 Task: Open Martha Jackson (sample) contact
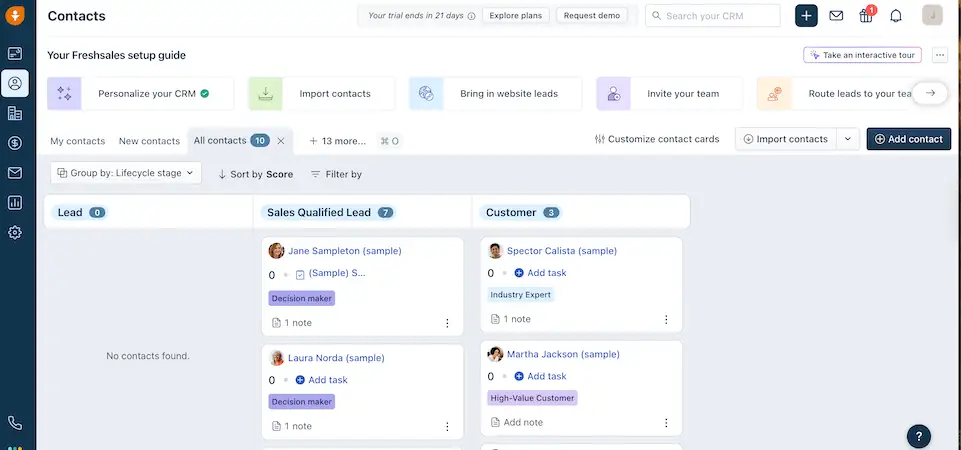tap(563, 354)
